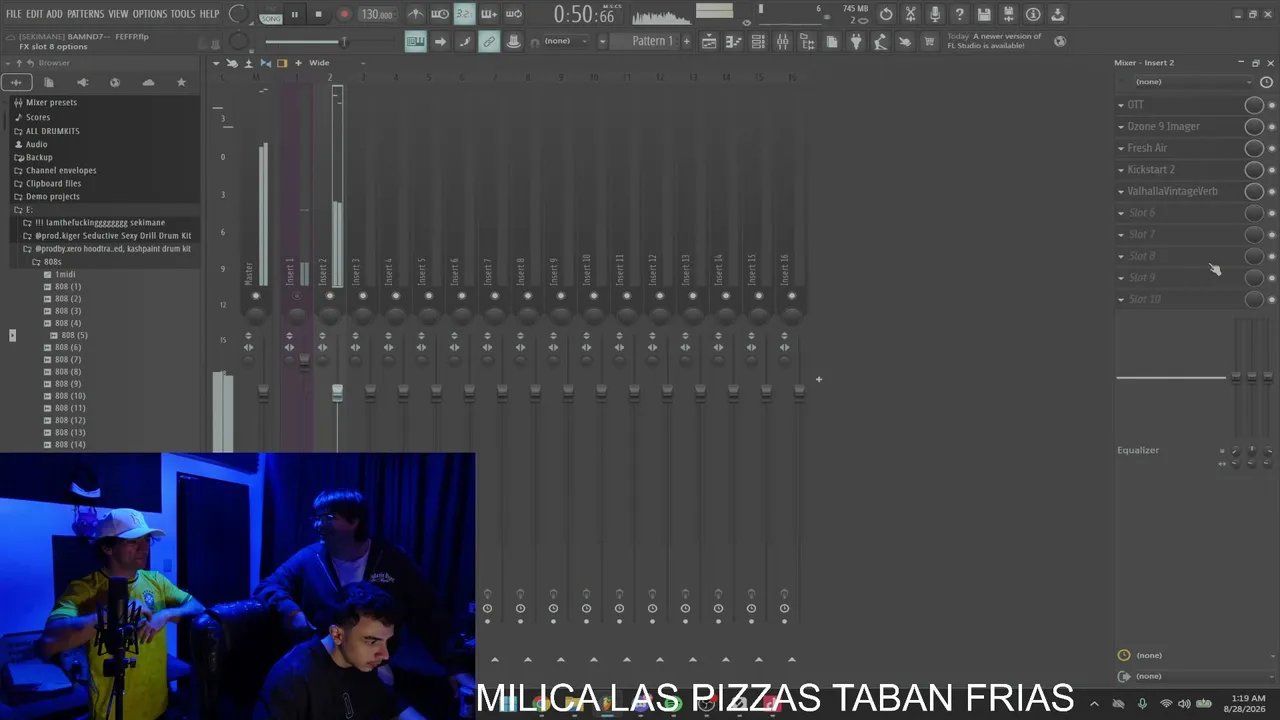Open the ValhallaVintageVerb slot arrow
Screen dimensions: 1280x720
click(x=1121, y=191)
